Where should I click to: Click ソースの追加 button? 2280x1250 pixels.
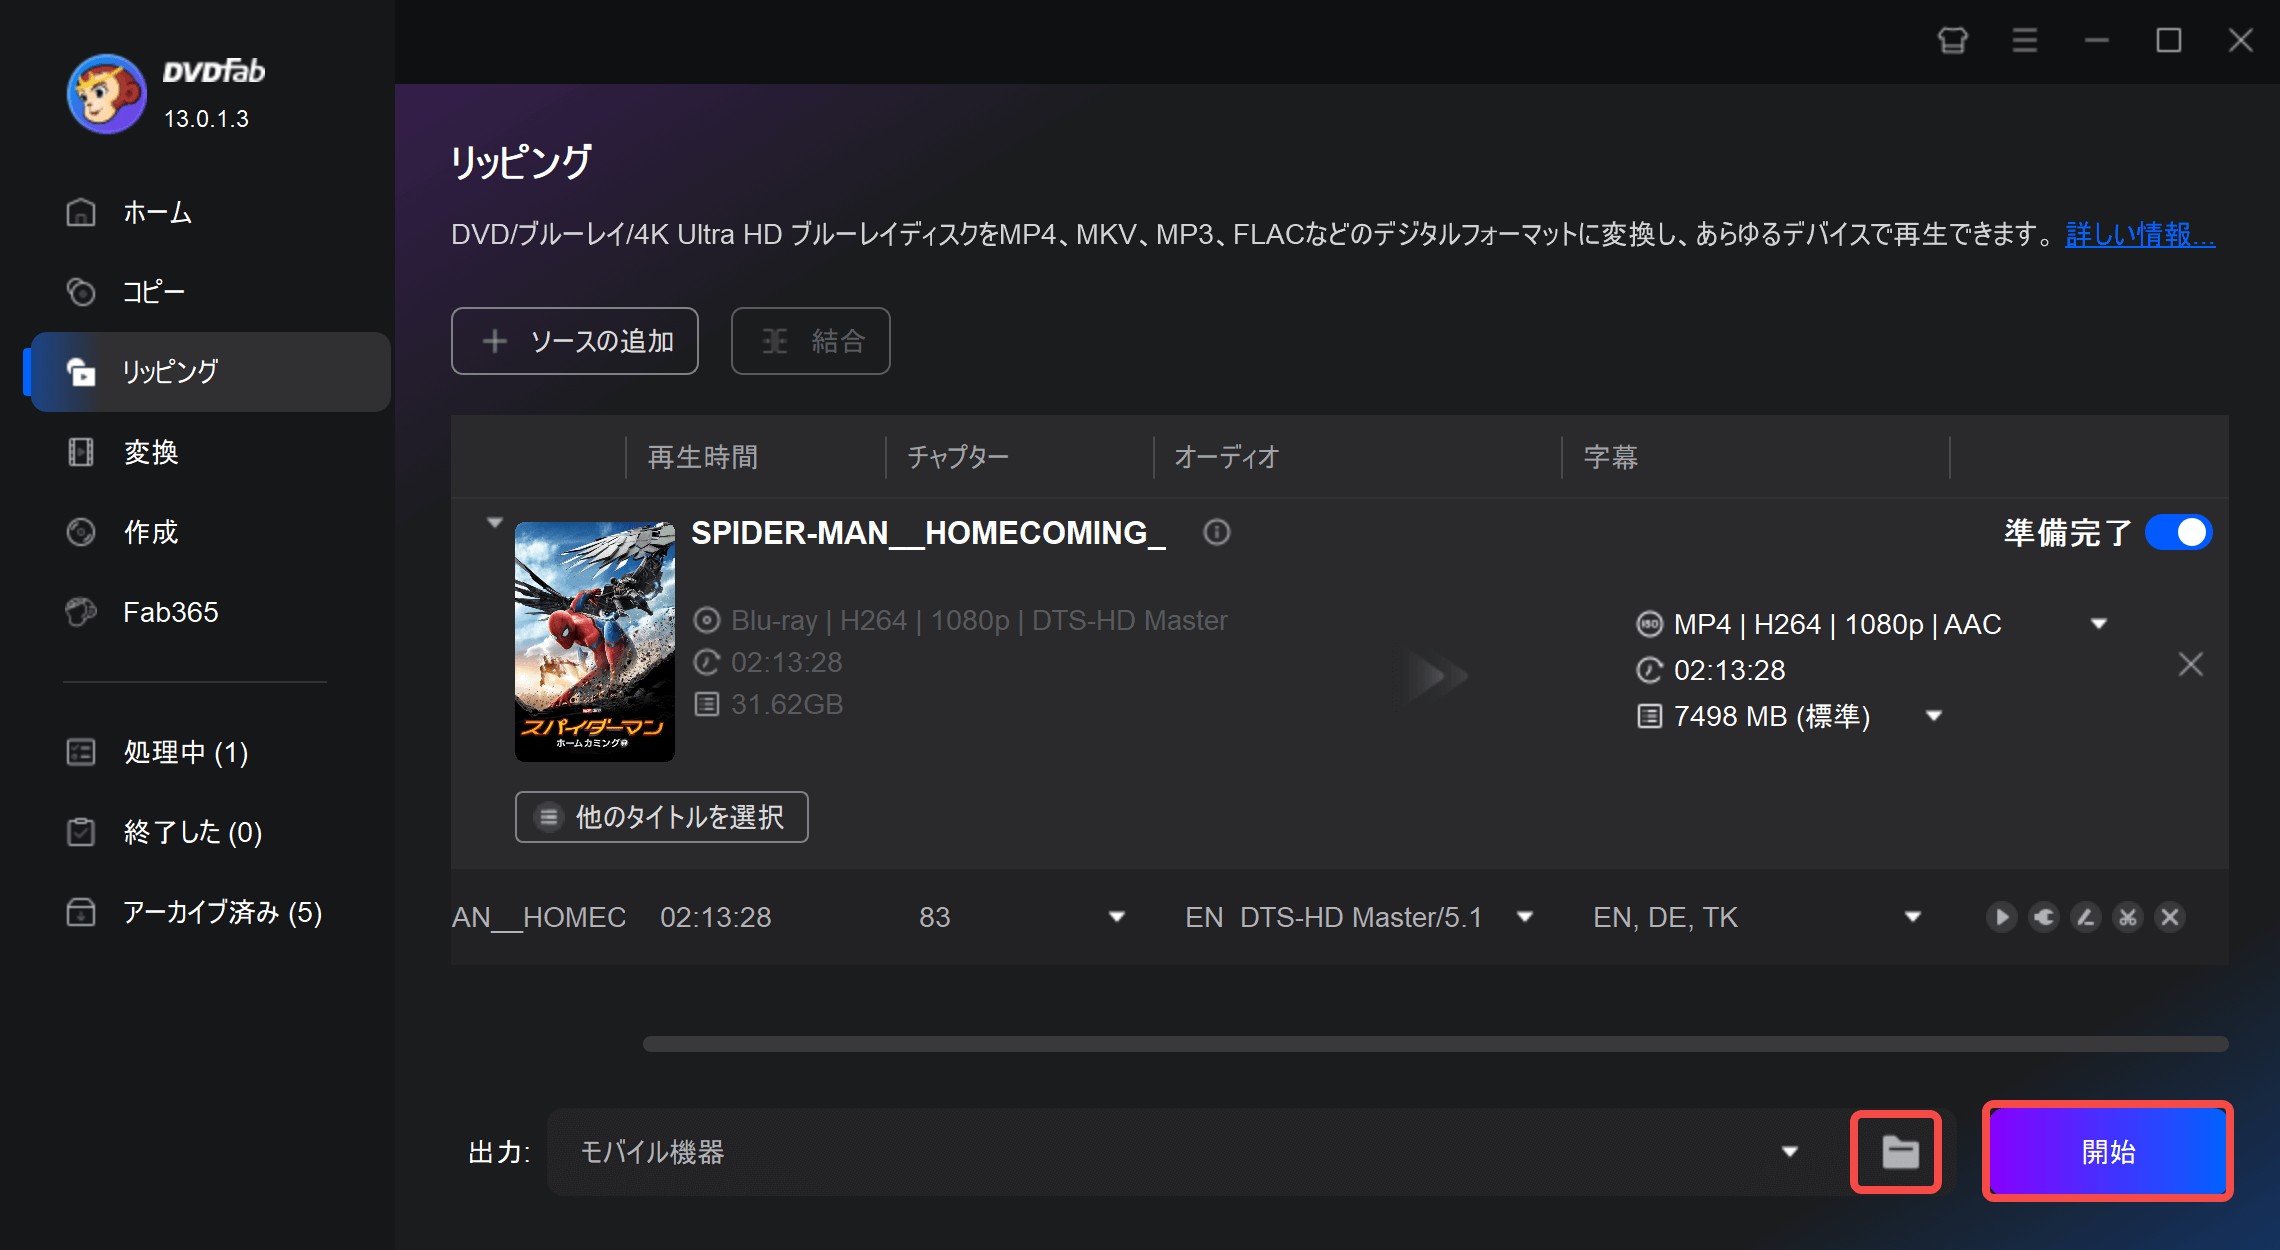pyautogui.click(x=575, y=341)
